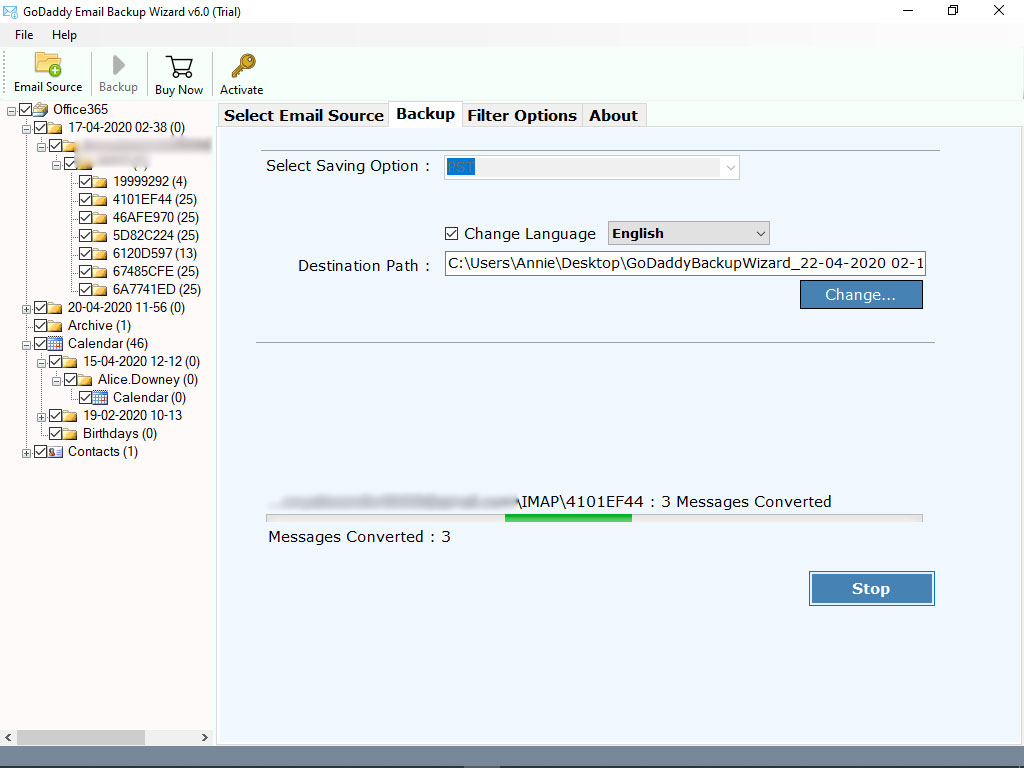Click the Alice.Downey Calendar icon
The height and width of the screenshot is (768, 1024).
coord(100,397)
